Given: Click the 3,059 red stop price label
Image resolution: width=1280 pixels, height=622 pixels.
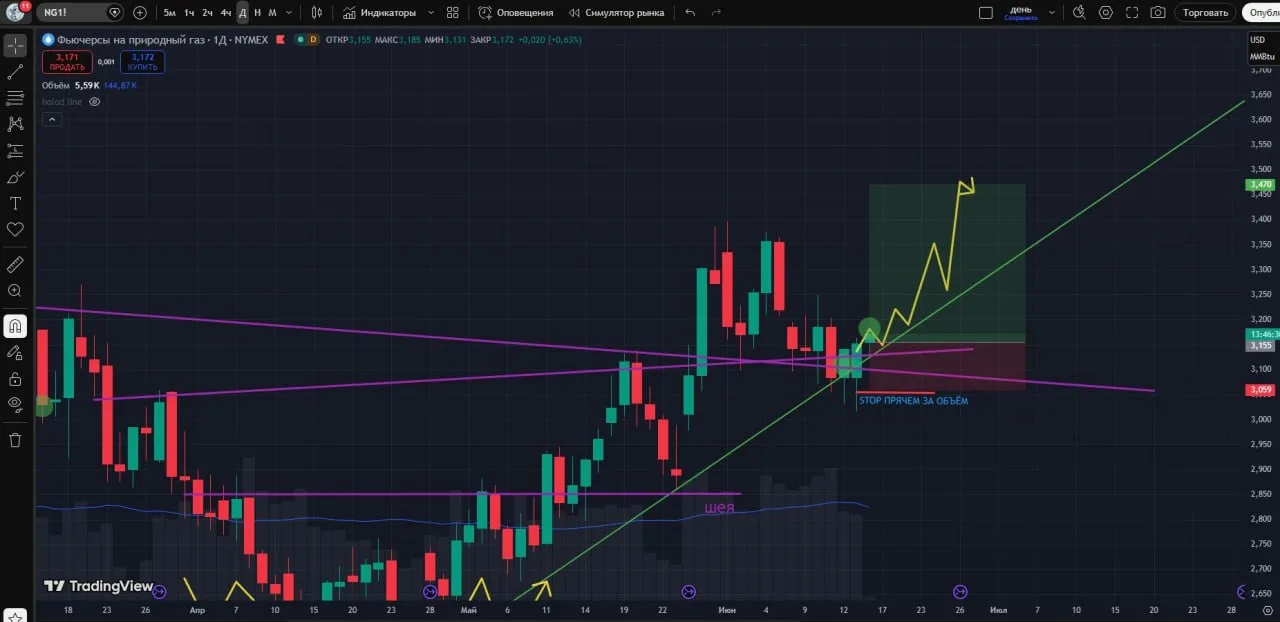Looking at the screenshot, I should [x=1260, y=390].
